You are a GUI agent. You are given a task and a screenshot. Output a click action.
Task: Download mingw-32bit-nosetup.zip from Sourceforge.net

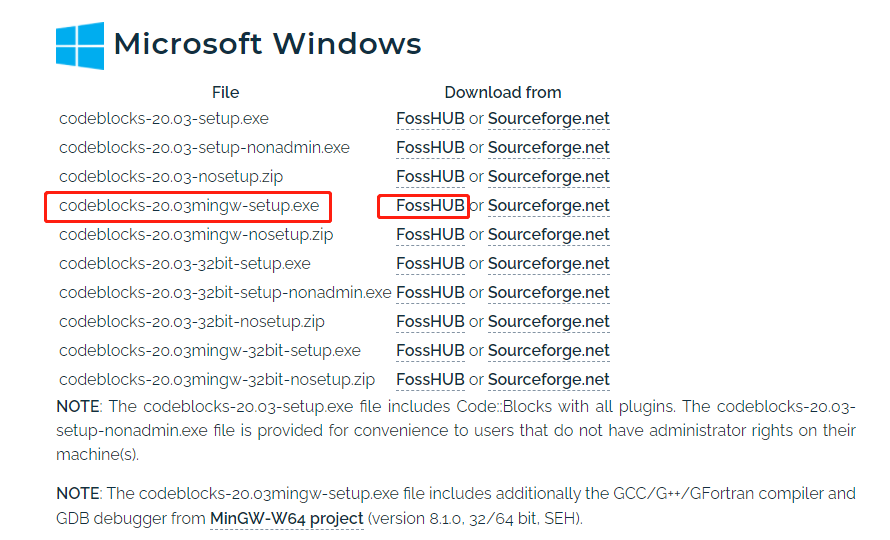point(548,379)
